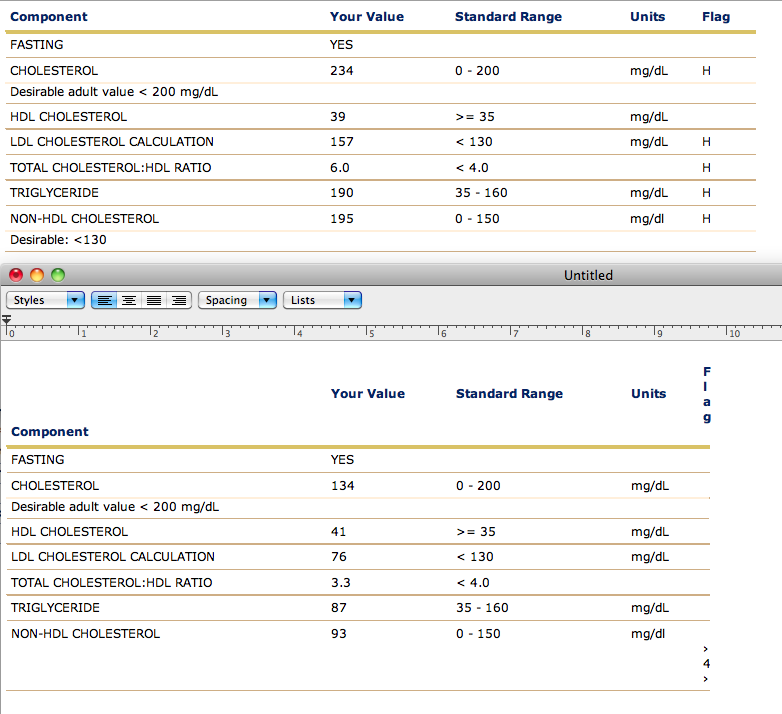This screenshot has height=714, width=782.
Task: Click the Standard Range header in upper table
Action: point(508,16)
